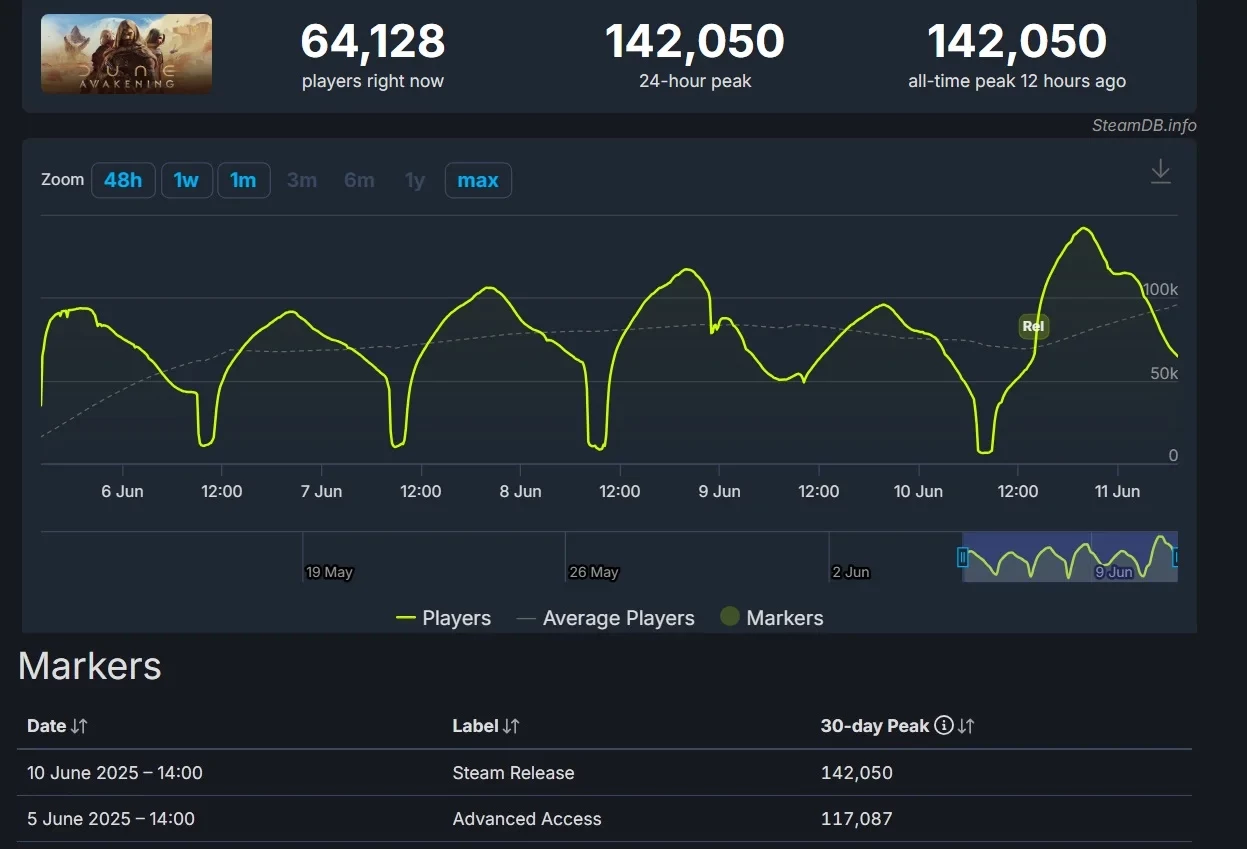Click the Advanced Access marker row
The image size is (1247, 849).
click(526, 819)
